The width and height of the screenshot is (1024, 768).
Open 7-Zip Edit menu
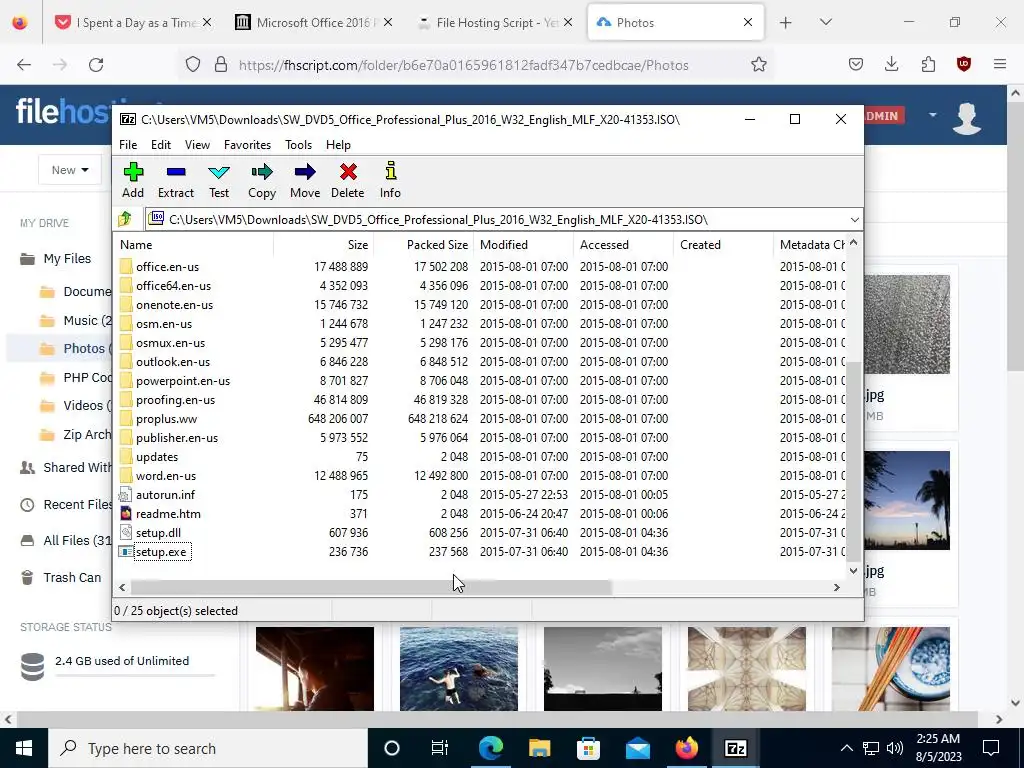(161, 145)
